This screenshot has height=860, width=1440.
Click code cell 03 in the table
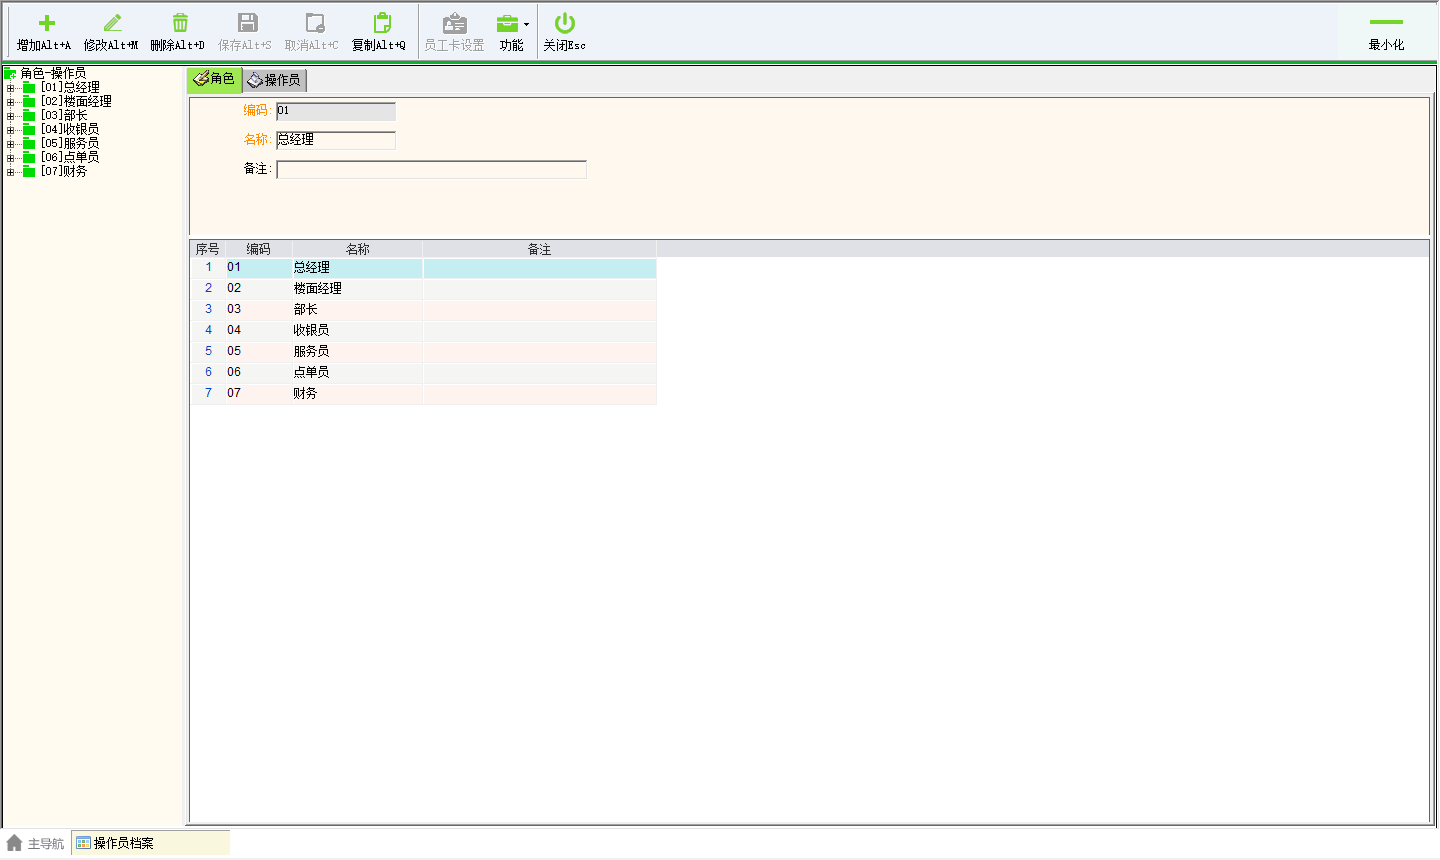(x=259, y=310)
